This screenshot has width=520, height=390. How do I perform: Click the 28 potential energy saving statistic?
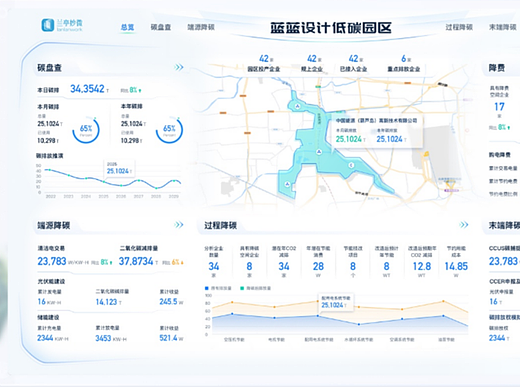pos(318,266)
